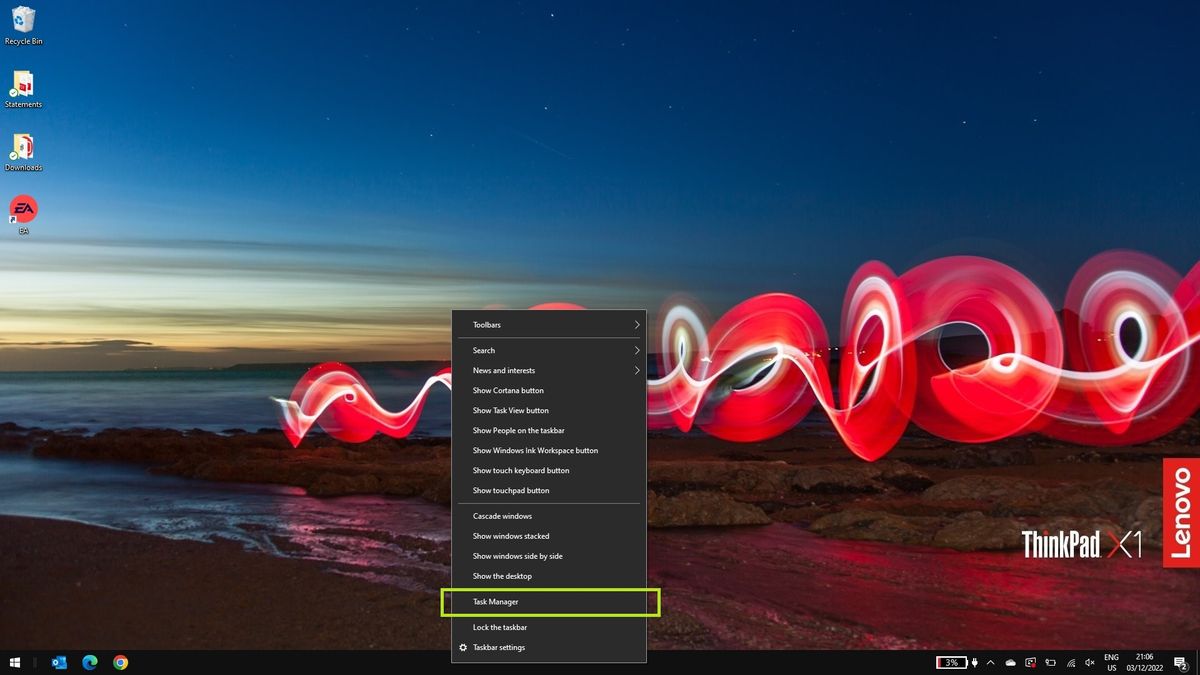Viewport: 1200px width, 675px height.
Task: Open the notification center icon
Action: click(1180, 662)
